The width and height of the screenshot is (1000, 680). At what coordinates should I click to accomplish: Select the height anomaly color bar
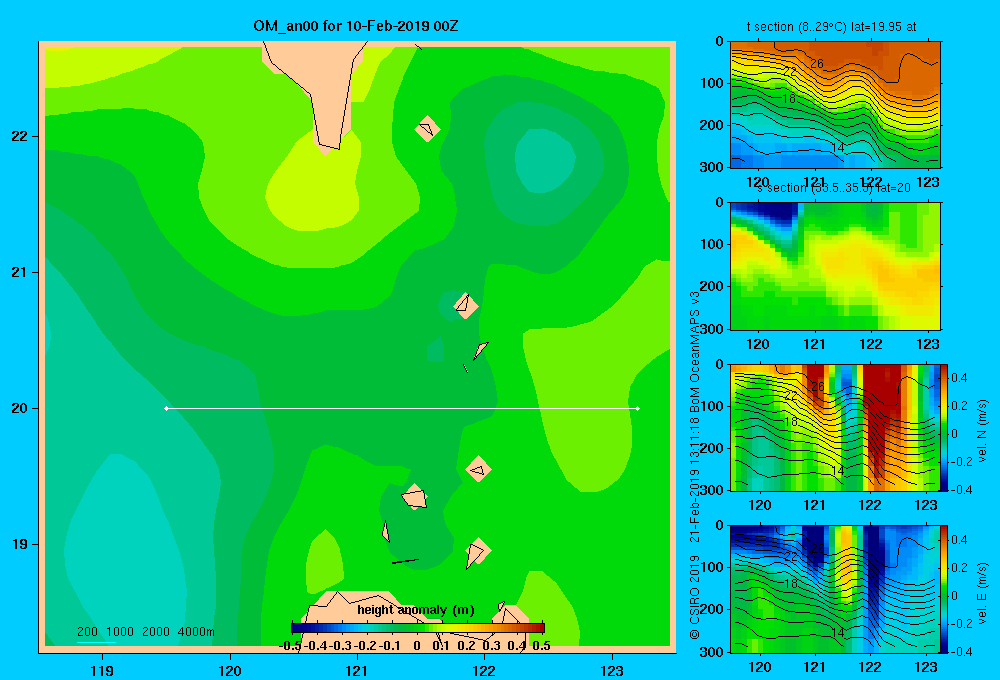418,628
